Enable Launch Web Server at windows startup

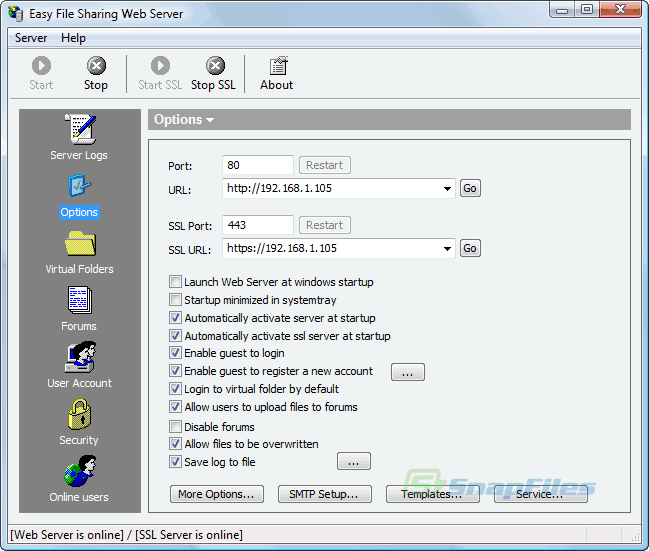point(175,282)
